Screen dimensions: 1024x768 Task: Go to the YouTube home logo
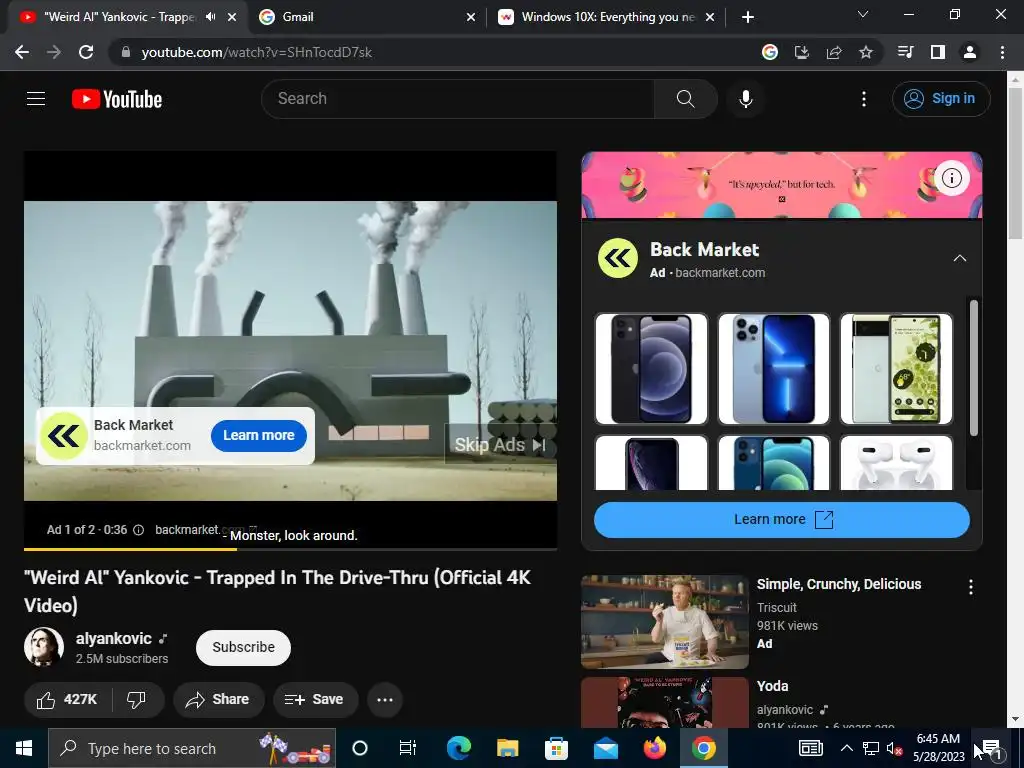117,99
